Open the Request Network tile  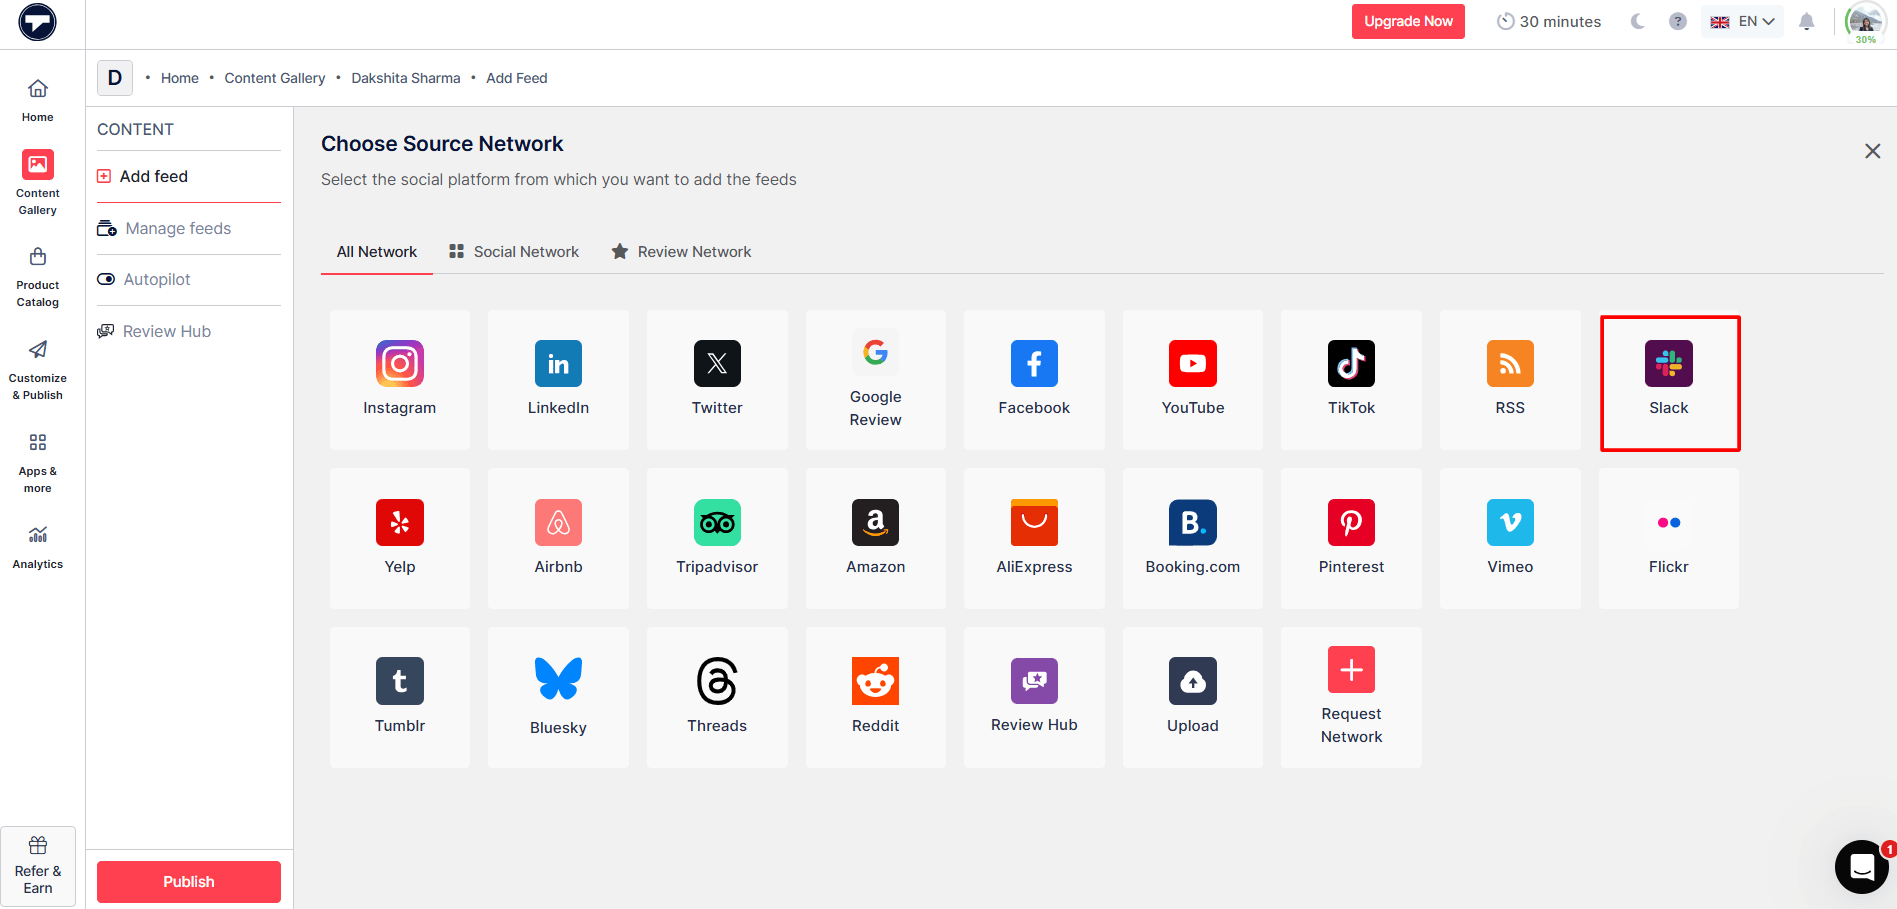(1351, 698)
